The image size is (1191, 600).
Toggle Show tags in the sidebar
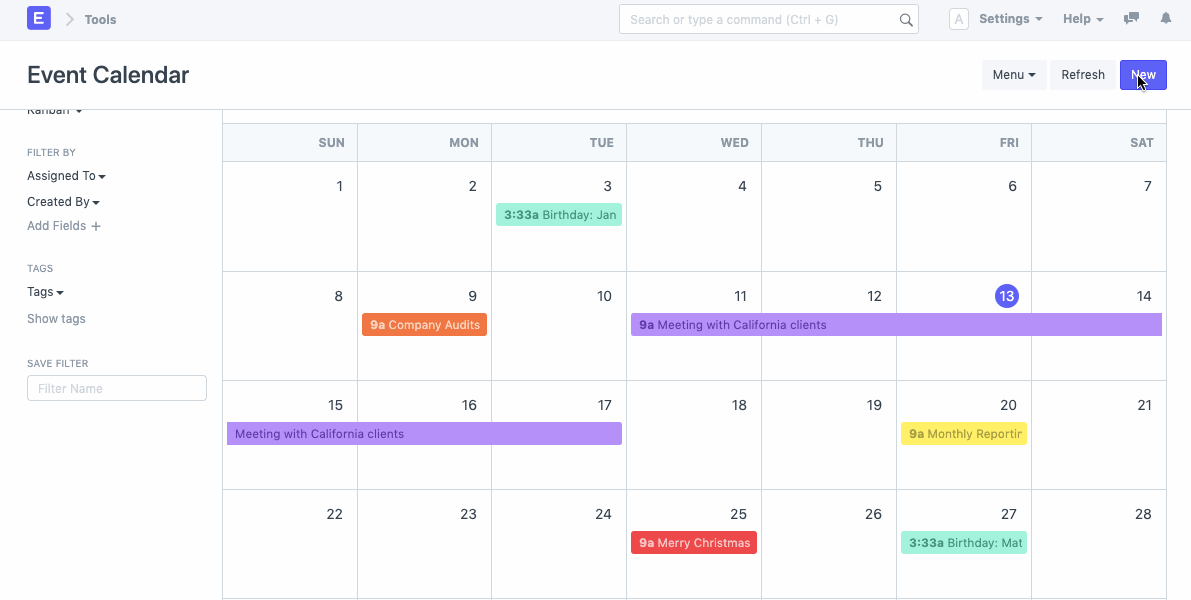click(x=56, y=318)
